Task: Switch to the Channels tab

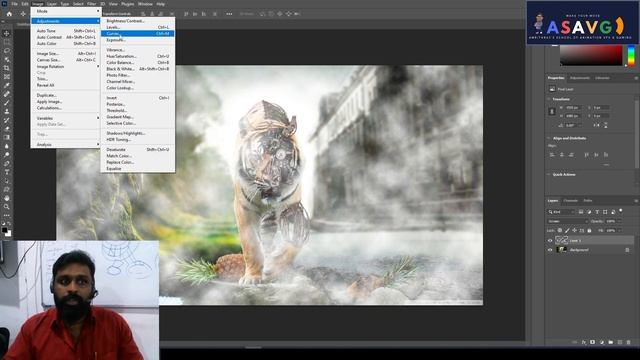Action: pyautogui.click(x=570, y=200)
